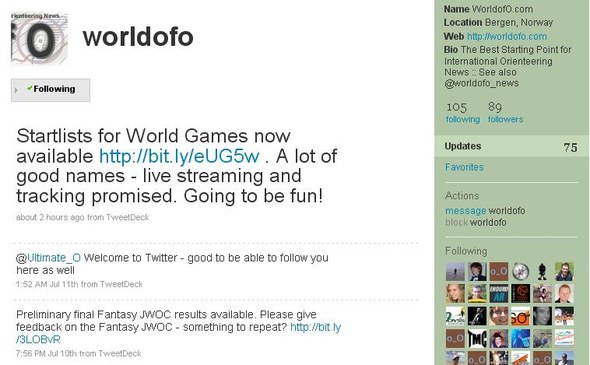Image resolution: width=590 pixels, height=365 pixels.
Task: Click the black-and-white face portrait avatar
Action: click(x=542, y=316)
